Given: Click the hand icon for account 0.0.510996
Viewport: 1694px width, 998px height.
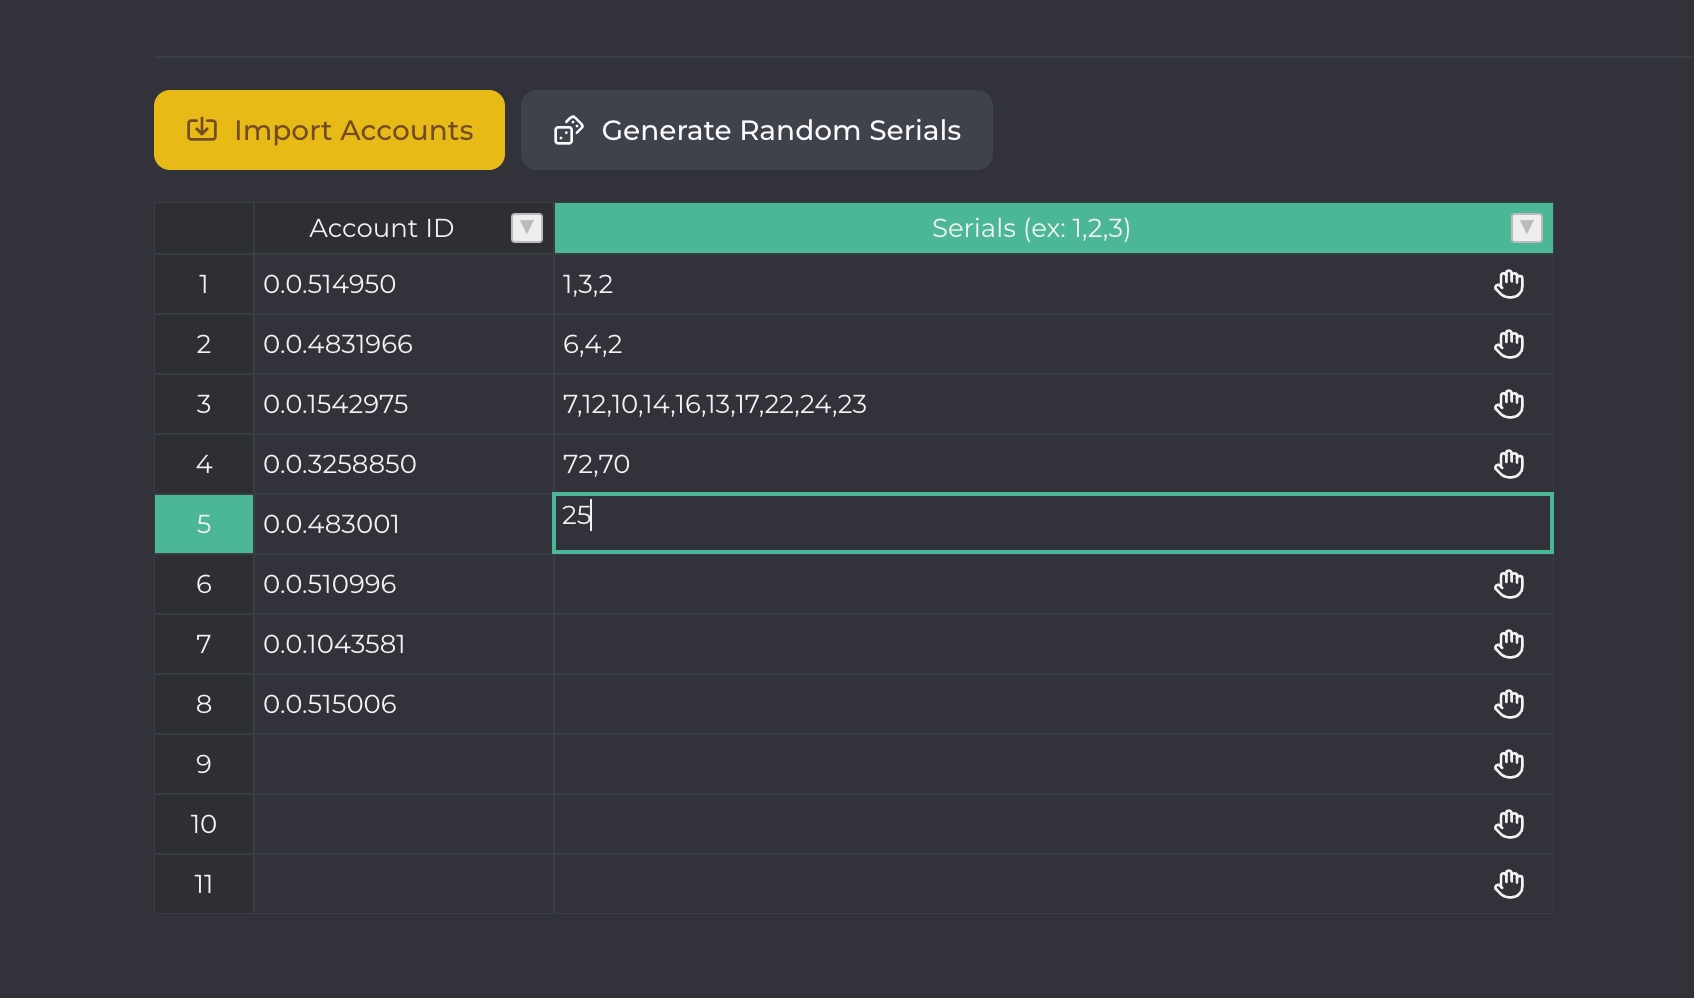Looking at the screenshot, I should pyautogui.click(x=1508, y=584).
